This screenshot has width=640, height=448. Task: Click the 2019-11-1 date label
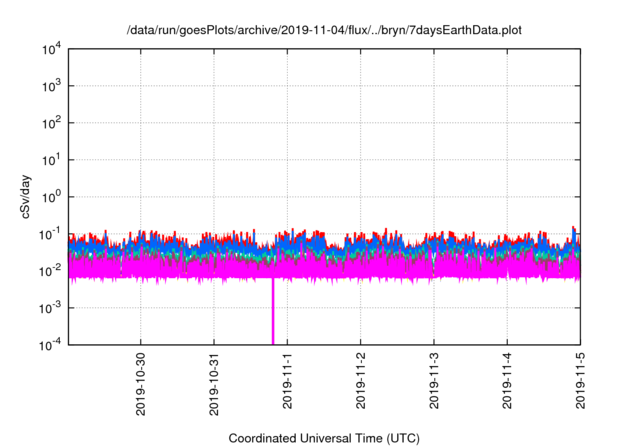point(287,381)
